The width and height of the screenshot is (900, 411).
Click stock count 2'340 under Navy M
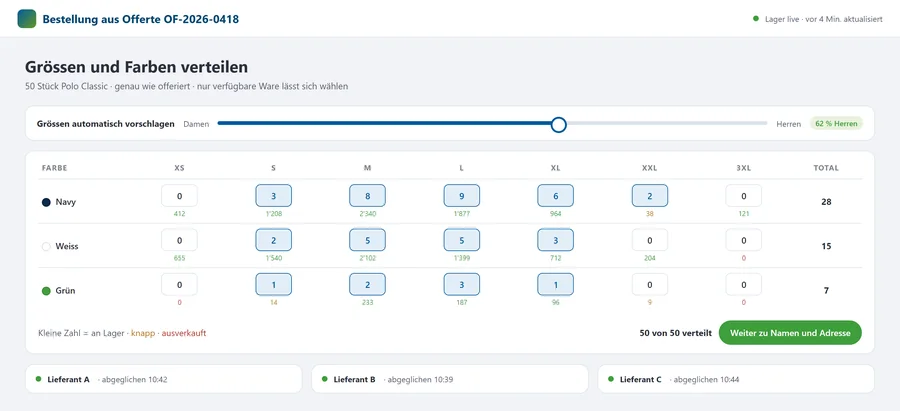367,214
